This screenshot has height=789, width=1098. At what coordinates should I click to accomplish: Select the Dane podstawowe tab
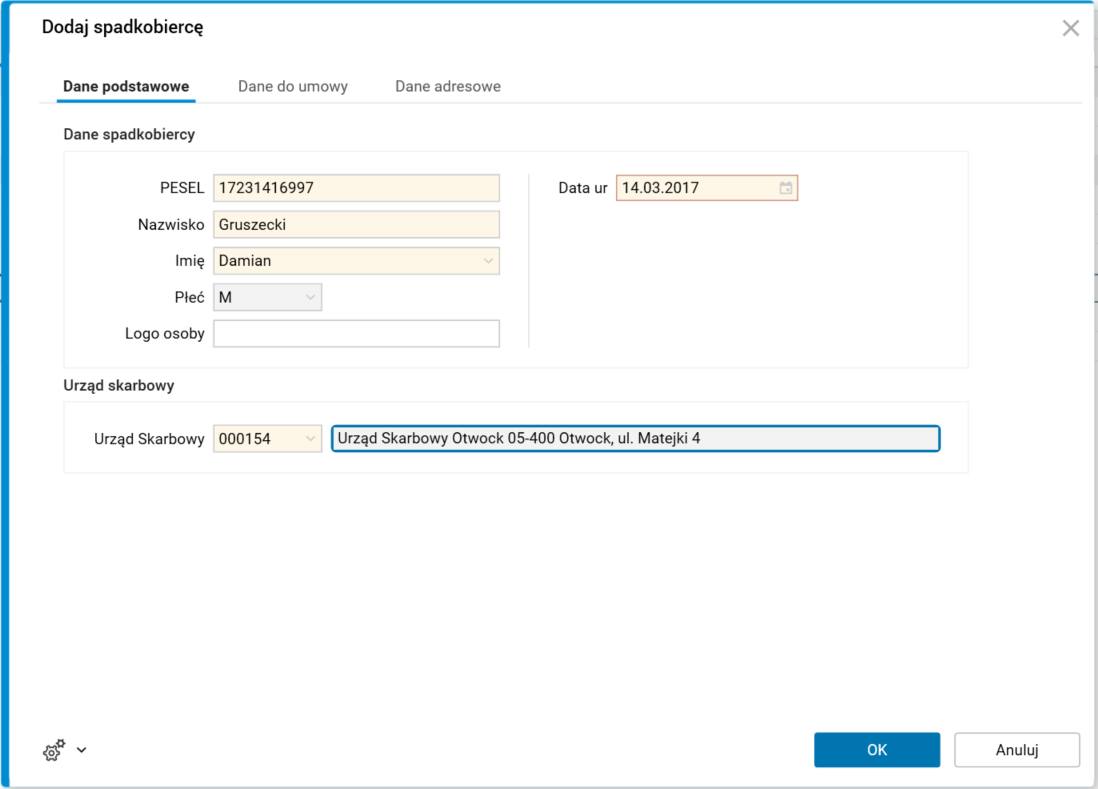pyautogui.click(x=126, y=86)
